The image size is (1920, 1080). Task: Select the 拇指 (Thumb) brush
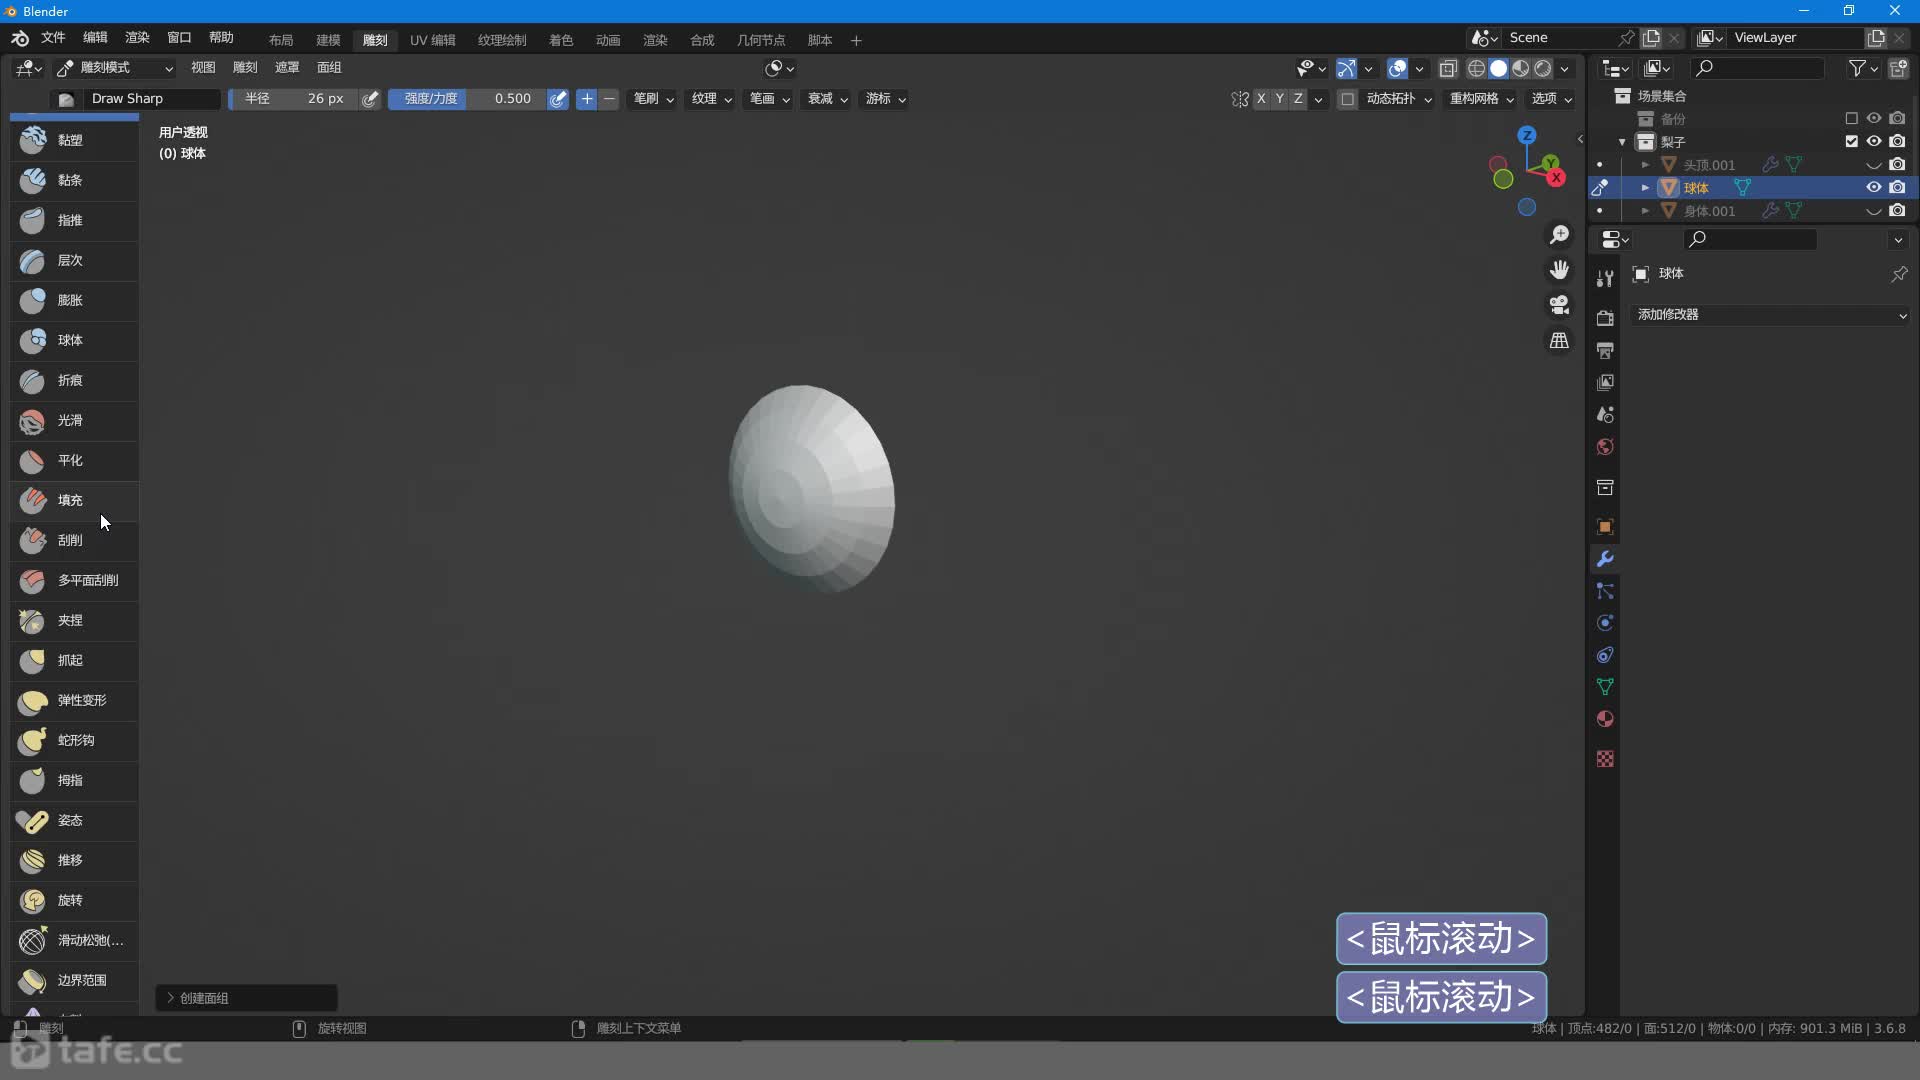[74, 780]
